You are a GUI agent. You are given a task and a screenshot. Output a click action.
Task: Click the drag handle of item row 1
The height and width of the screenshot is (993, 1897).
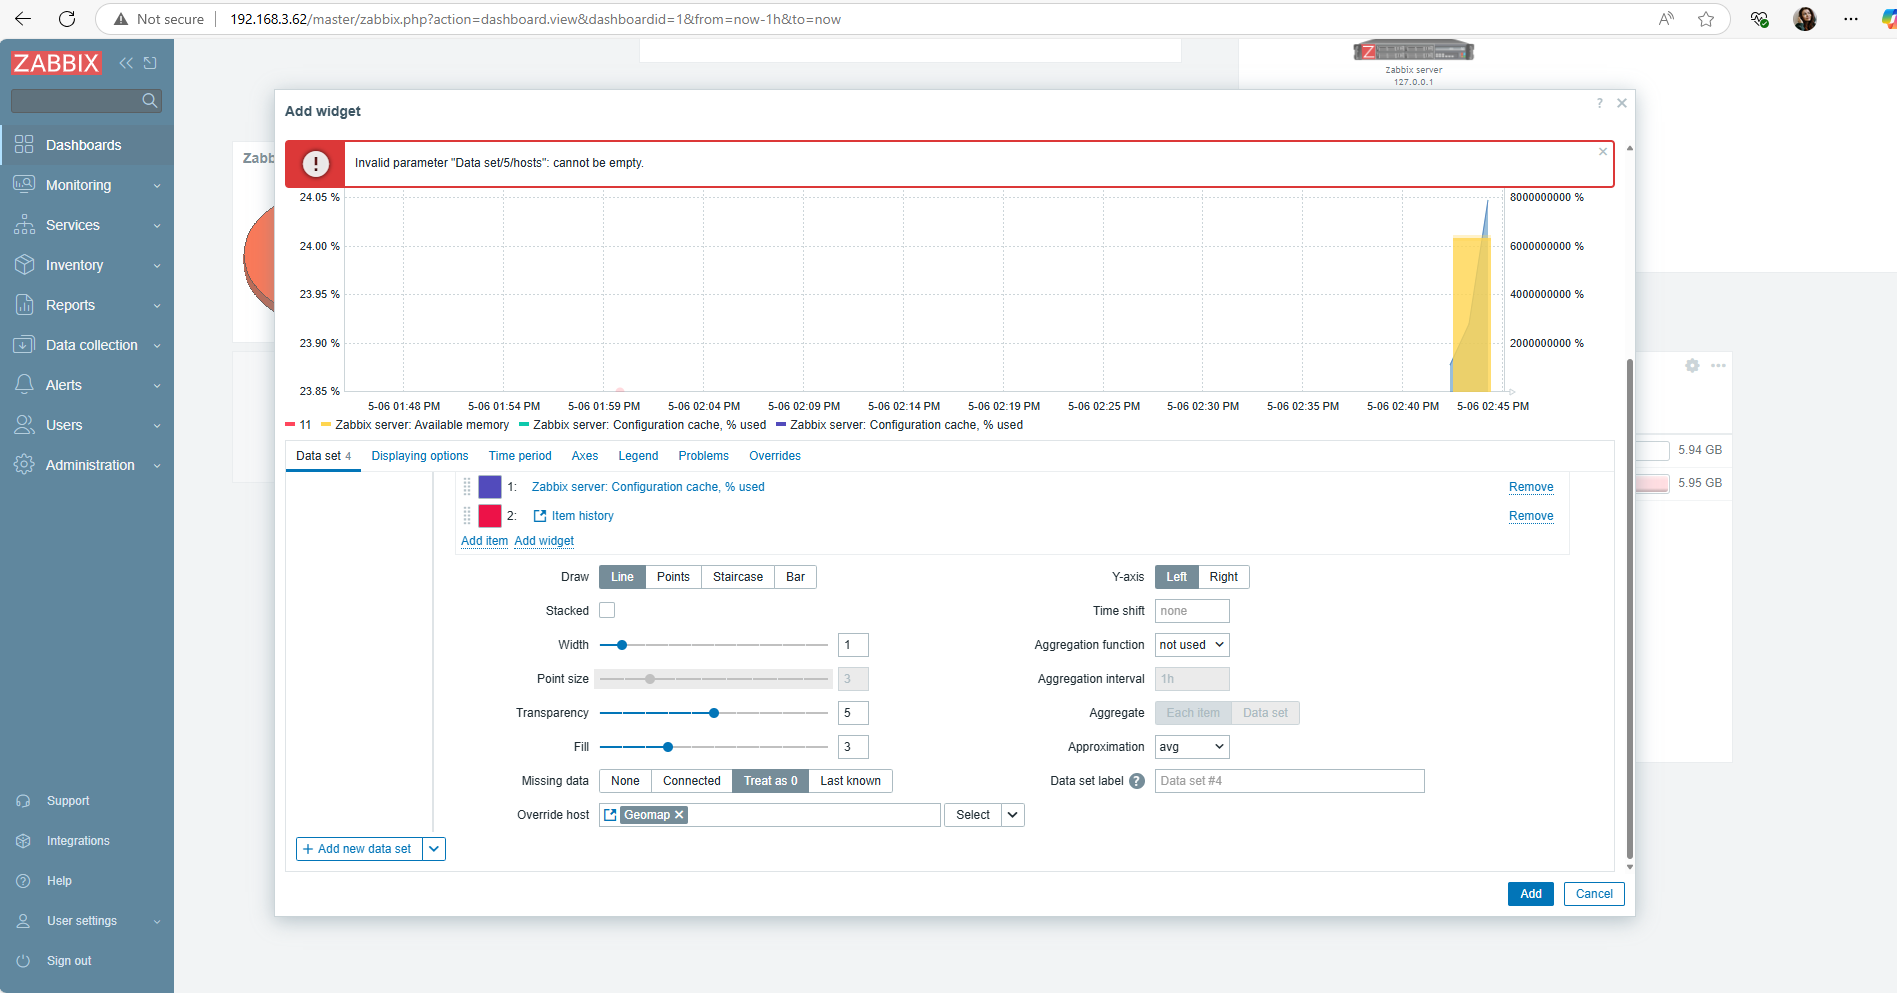(467, 487)
